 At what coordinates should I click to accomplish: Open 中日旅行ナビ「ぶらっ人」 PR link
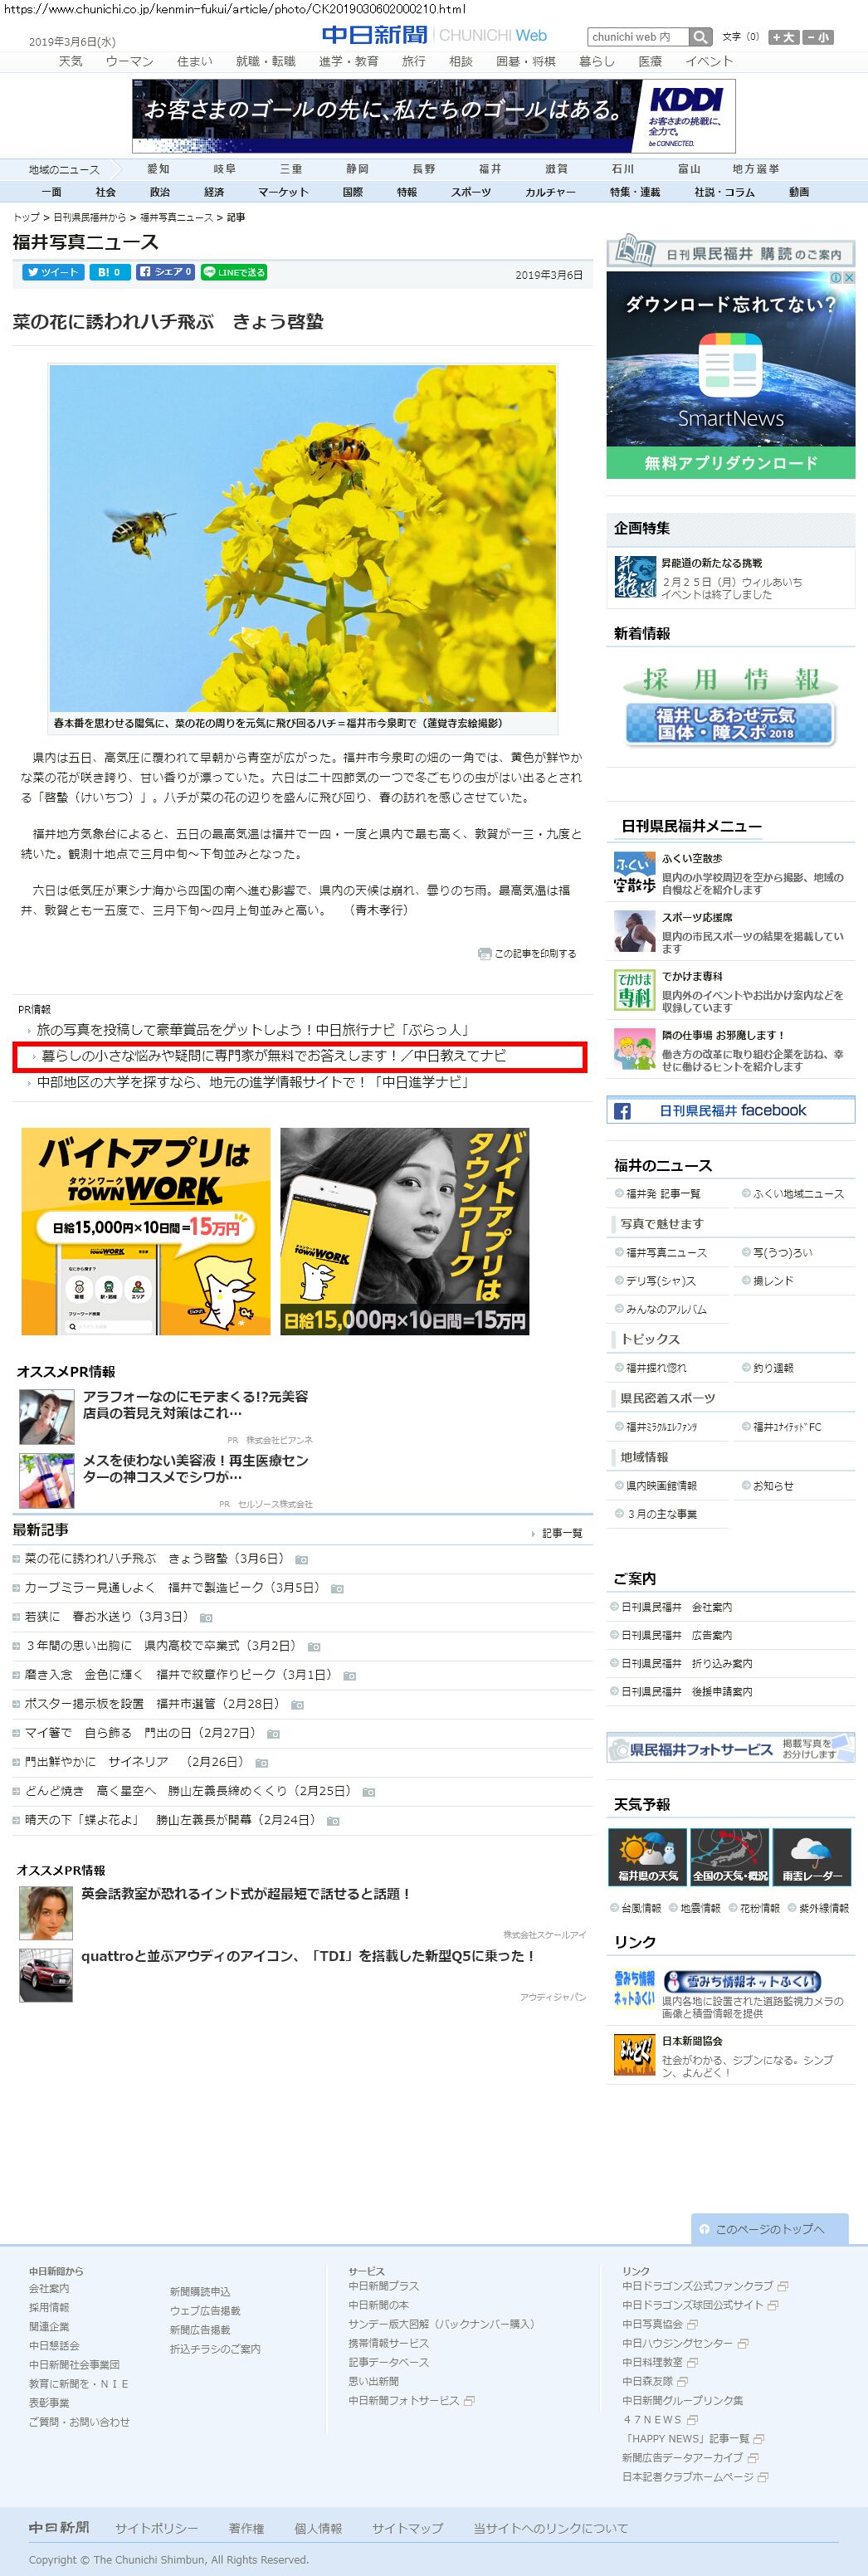(x=252, y=1030)
